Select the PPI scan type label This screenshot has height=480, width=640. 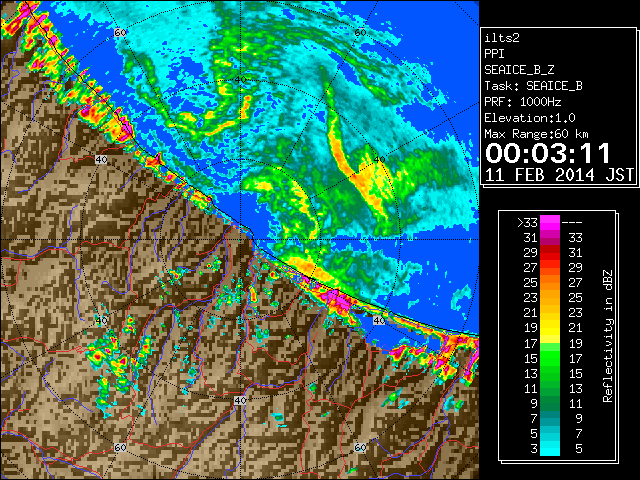pyautogui.click(x=494, y=54)
